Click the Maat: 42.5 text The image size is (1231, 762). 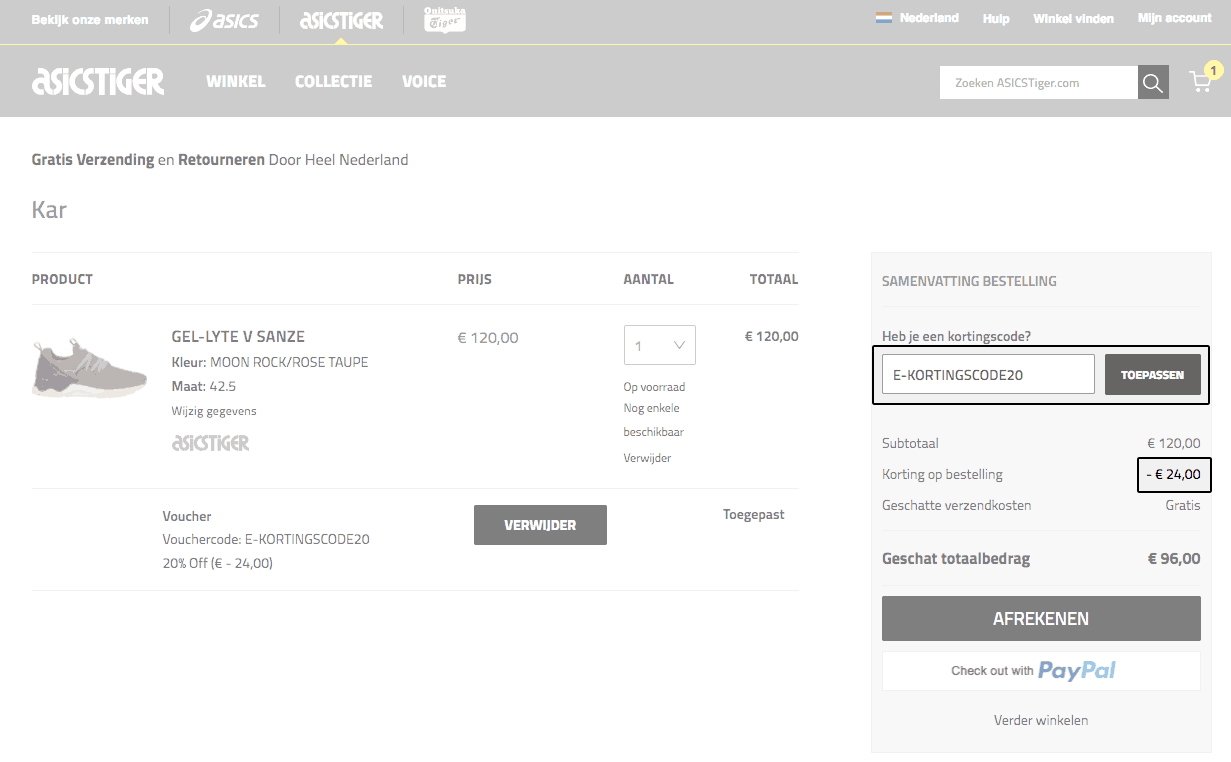(x=204, y=386)
